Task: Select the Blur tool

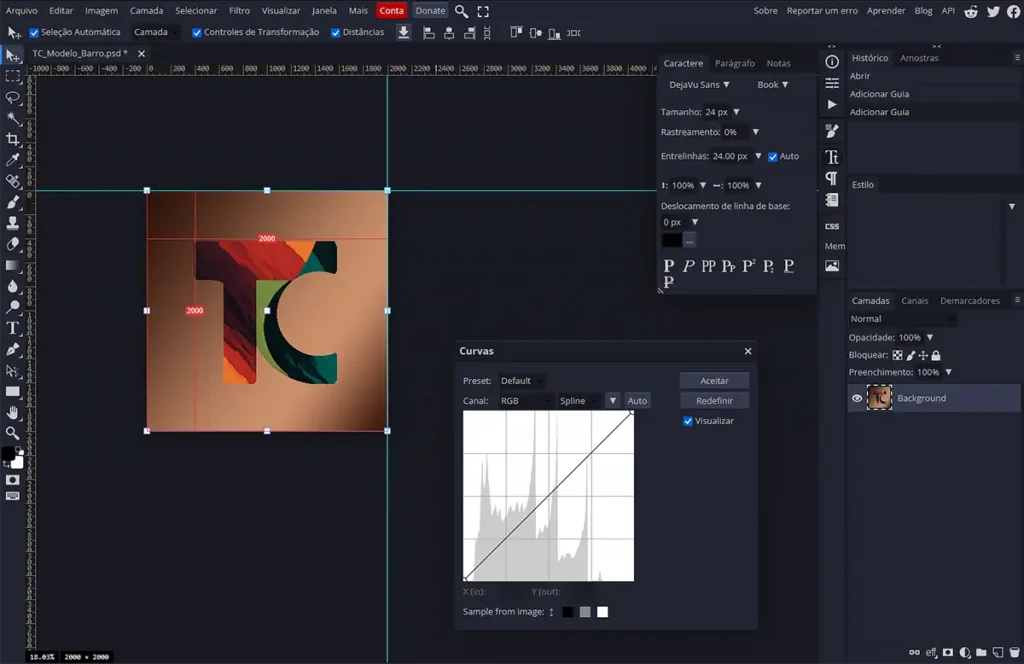Action: [x=12, y=286]
